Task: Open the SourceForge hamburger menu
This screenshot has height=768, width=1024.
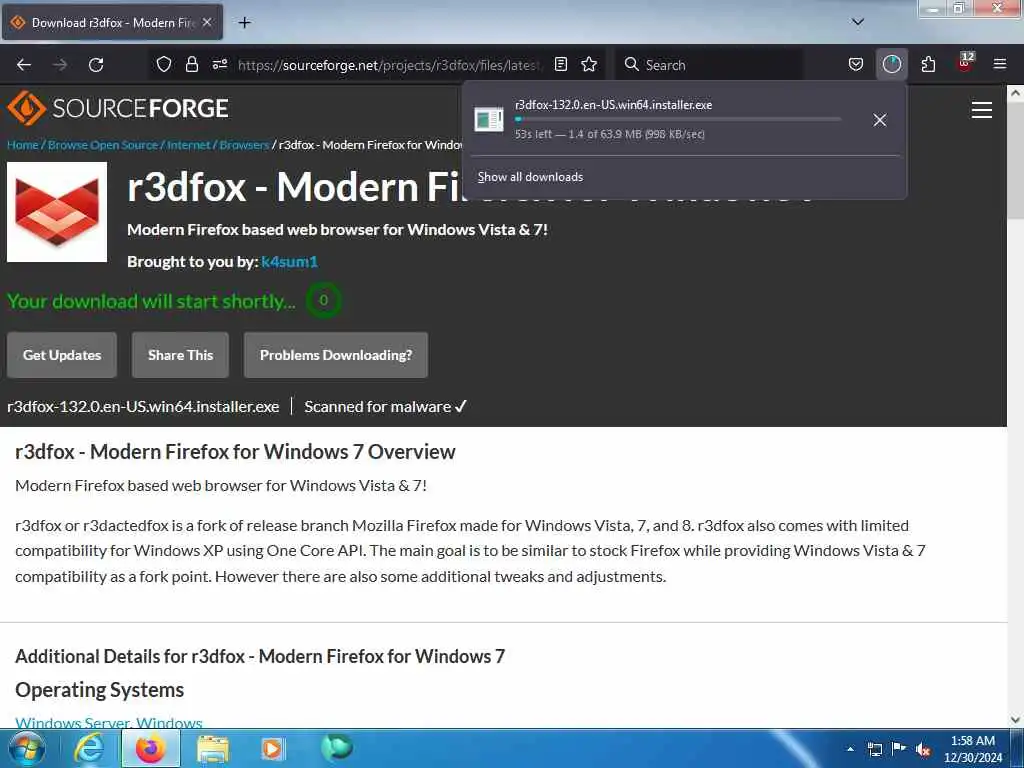Action: pos(982,110)
